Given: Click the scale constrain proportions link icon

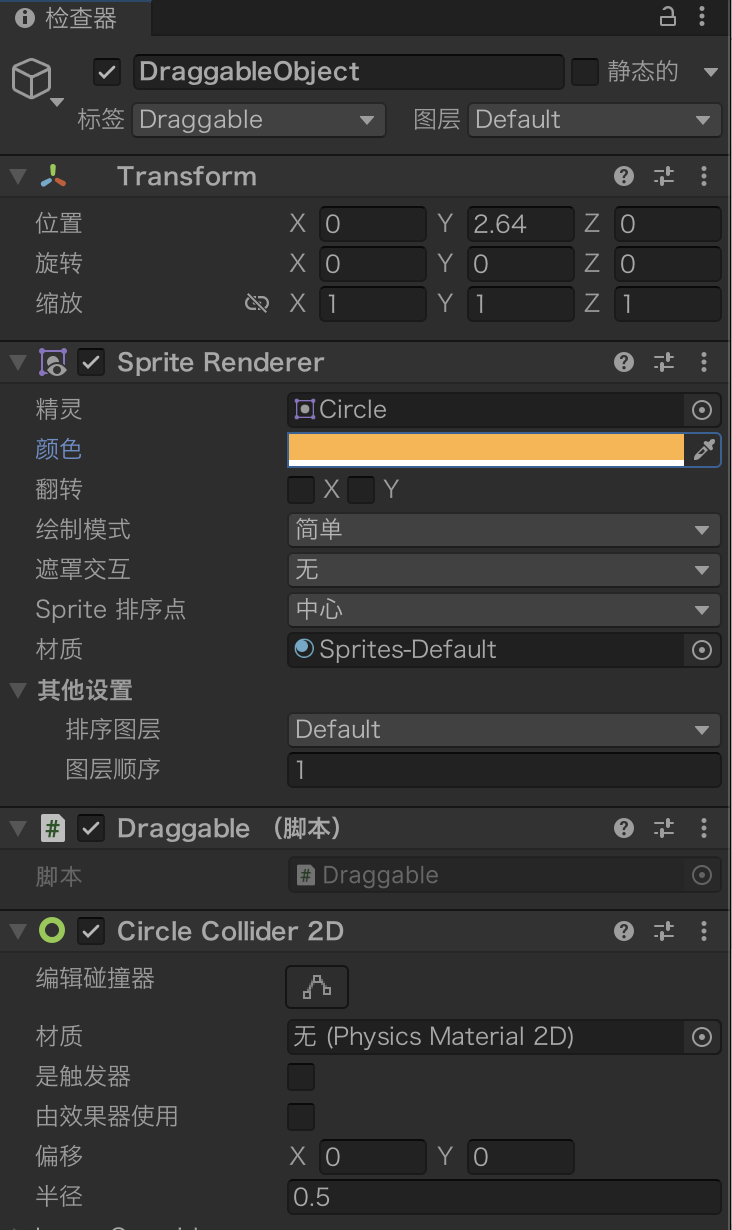Looking at the screenshot, I should tap(257, 303).
